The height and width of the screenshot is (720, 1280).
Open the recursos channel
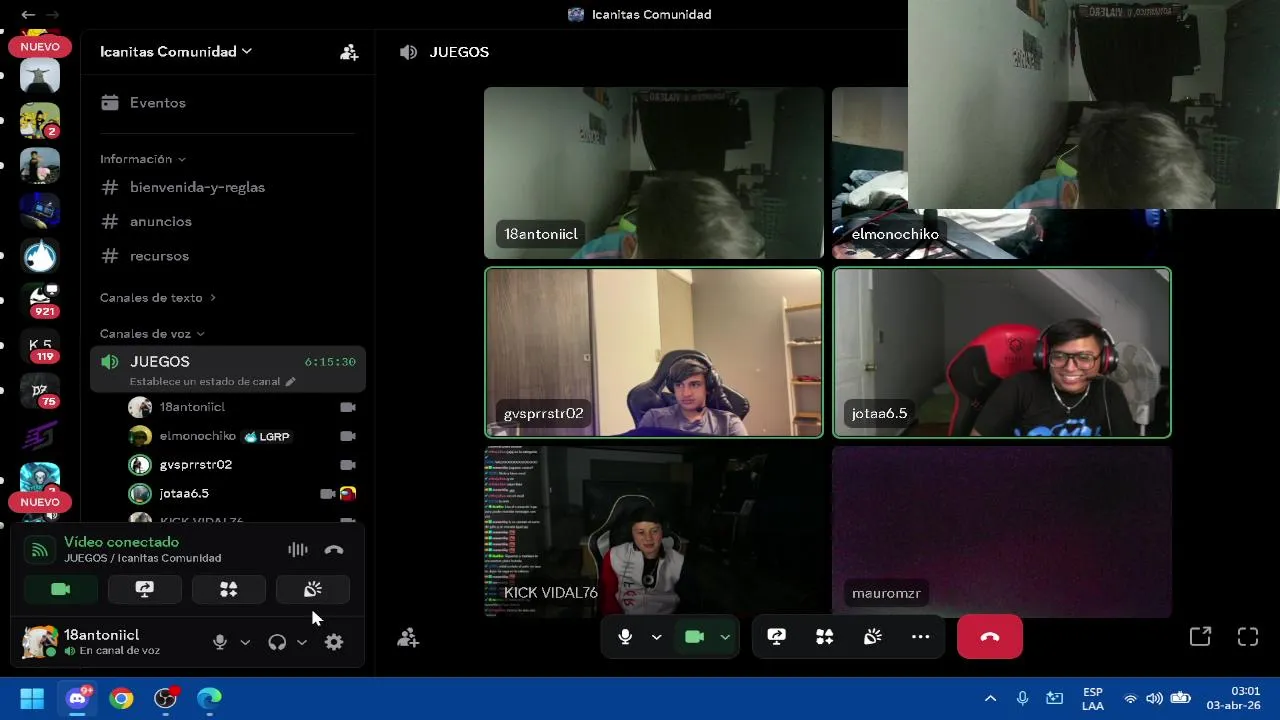point(228,256)
